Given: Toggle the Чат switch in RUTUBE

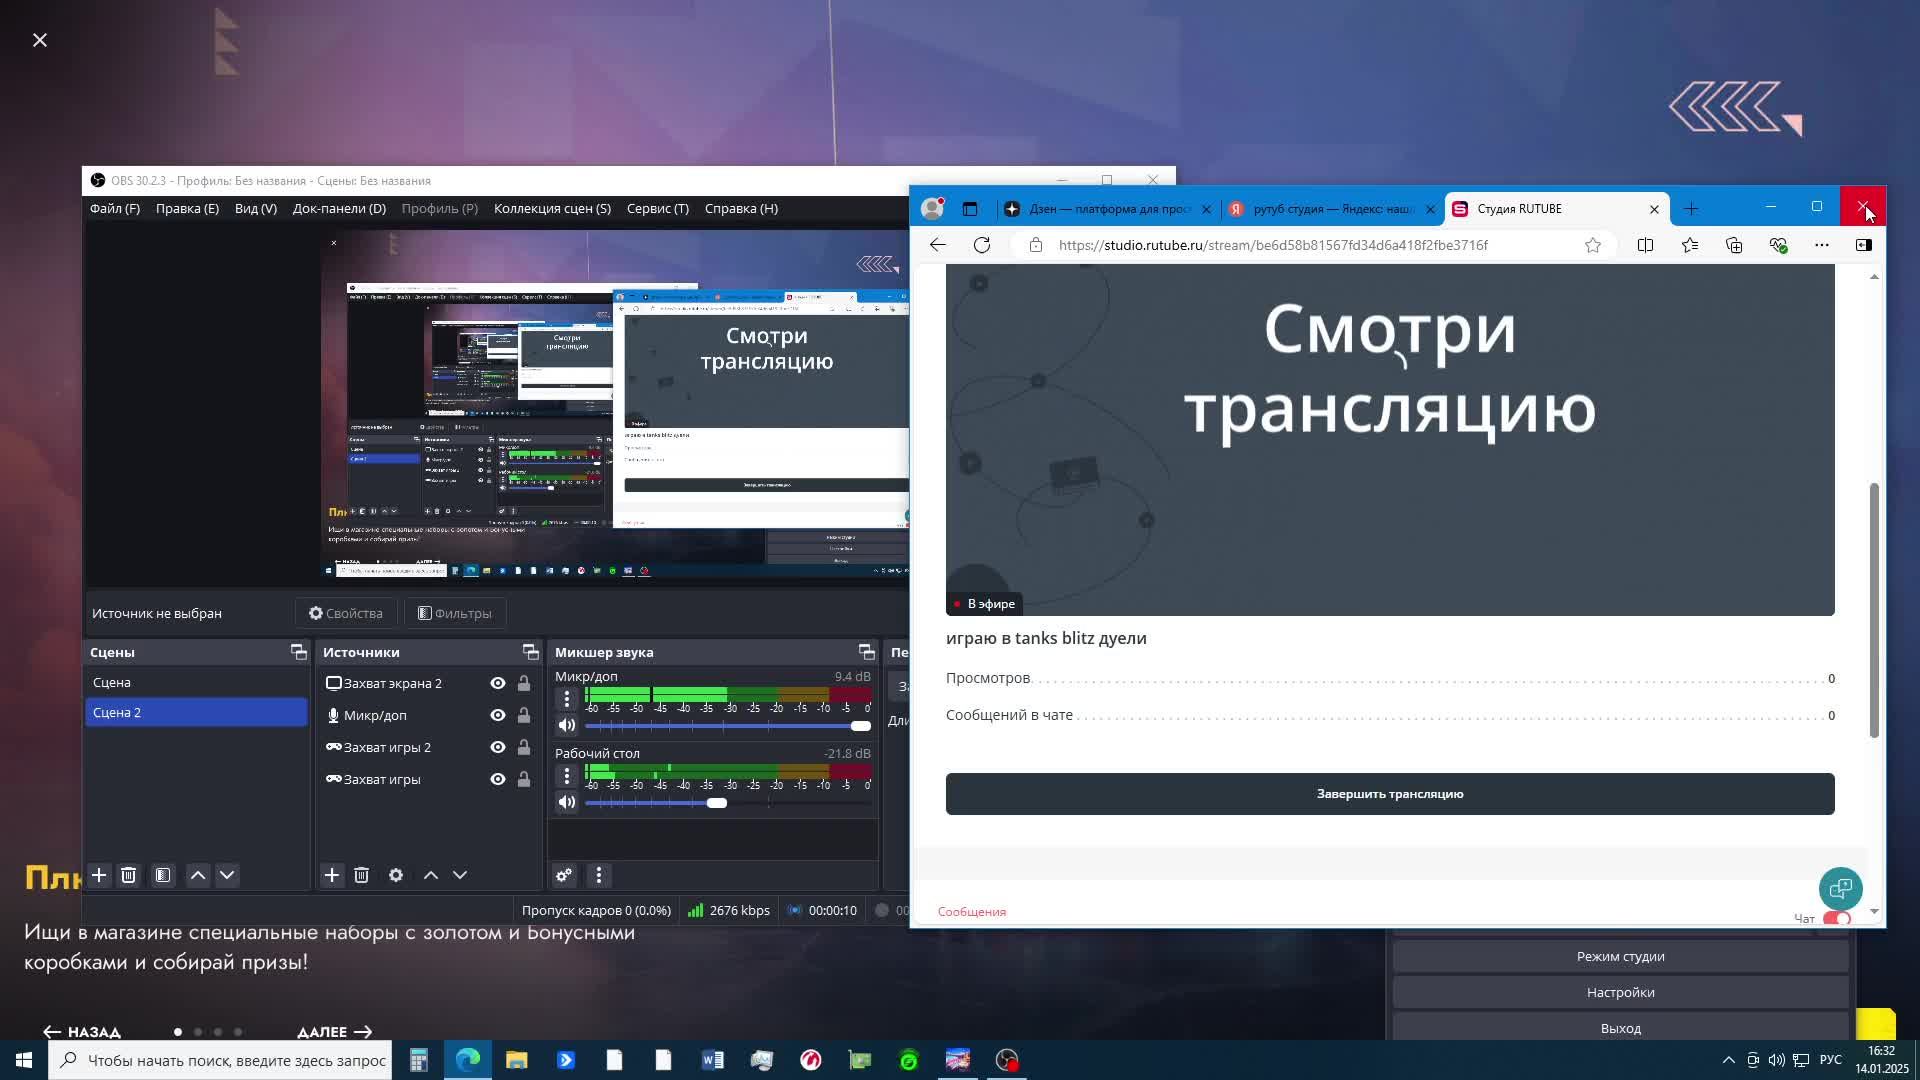Looking at the screenshot, I should (x=1837, y=918).
